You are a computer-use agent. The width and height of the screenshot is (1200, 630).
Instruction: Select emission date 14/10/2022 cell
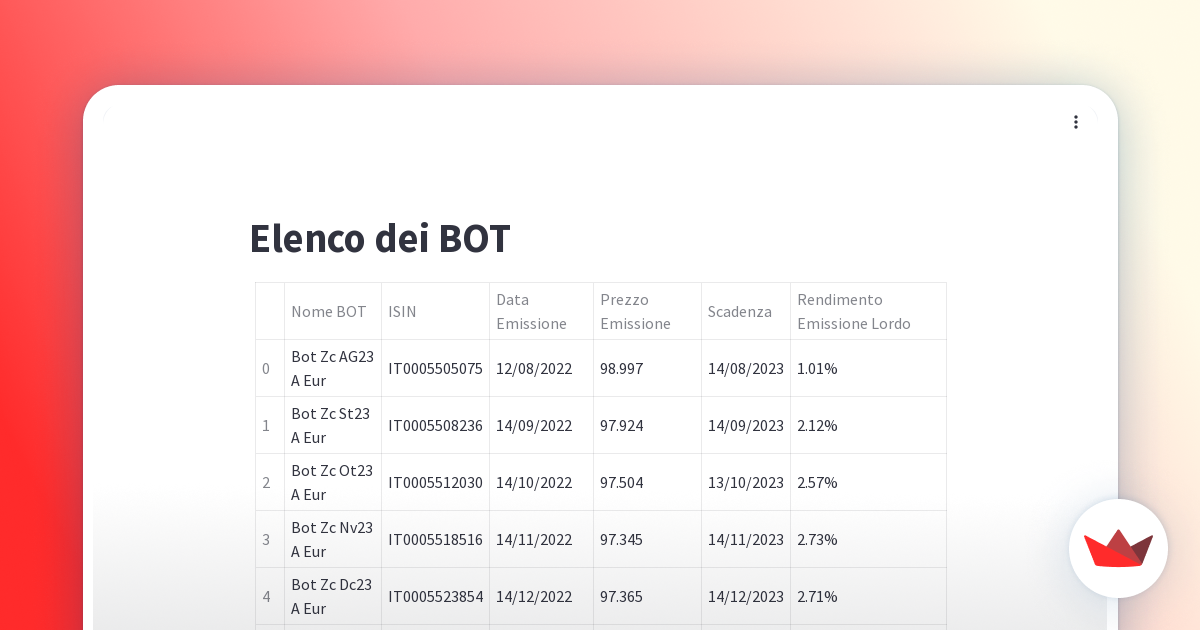[542, 482]
